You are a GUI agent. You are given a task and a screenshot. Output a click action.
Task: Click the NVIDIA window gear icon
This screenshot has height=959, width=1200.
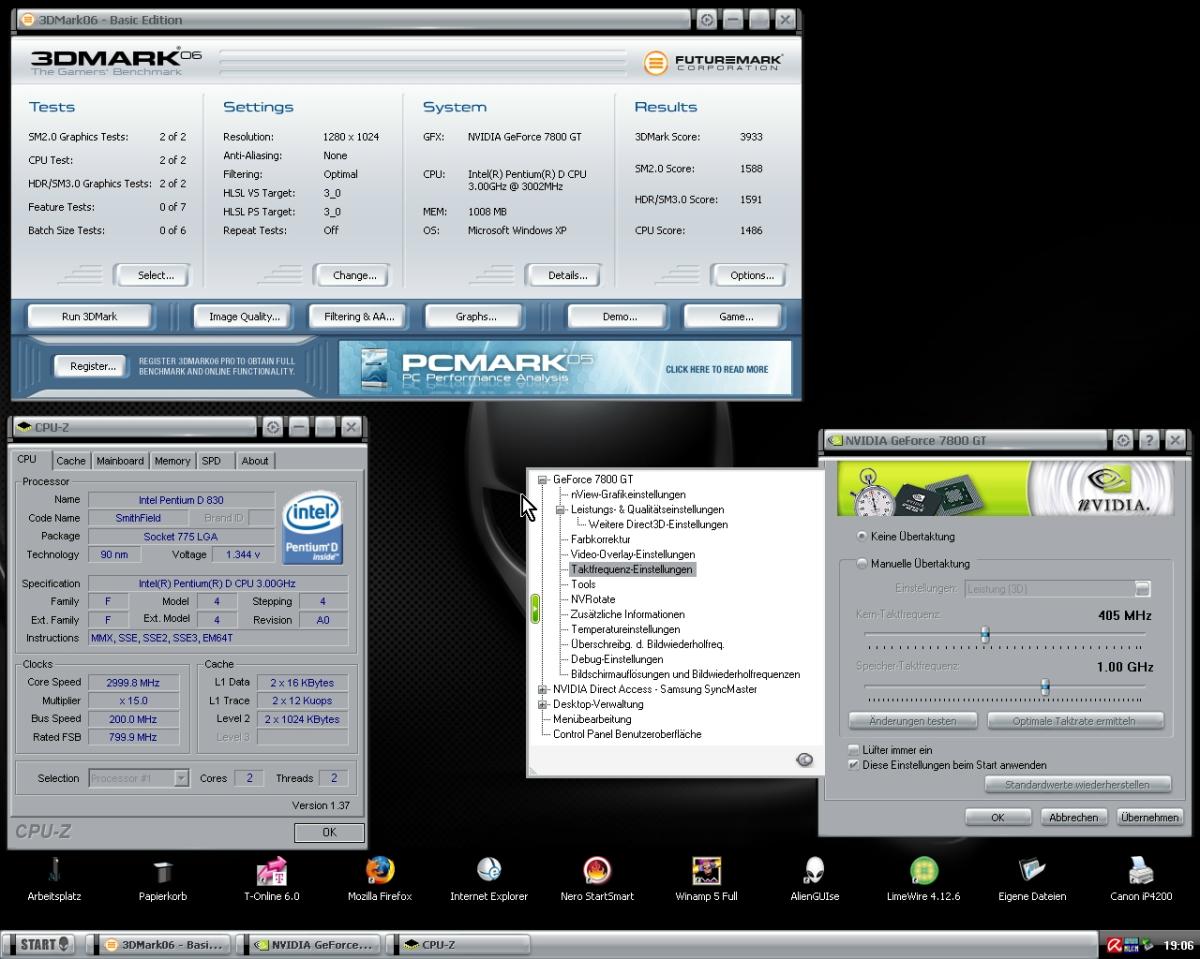1123,440
